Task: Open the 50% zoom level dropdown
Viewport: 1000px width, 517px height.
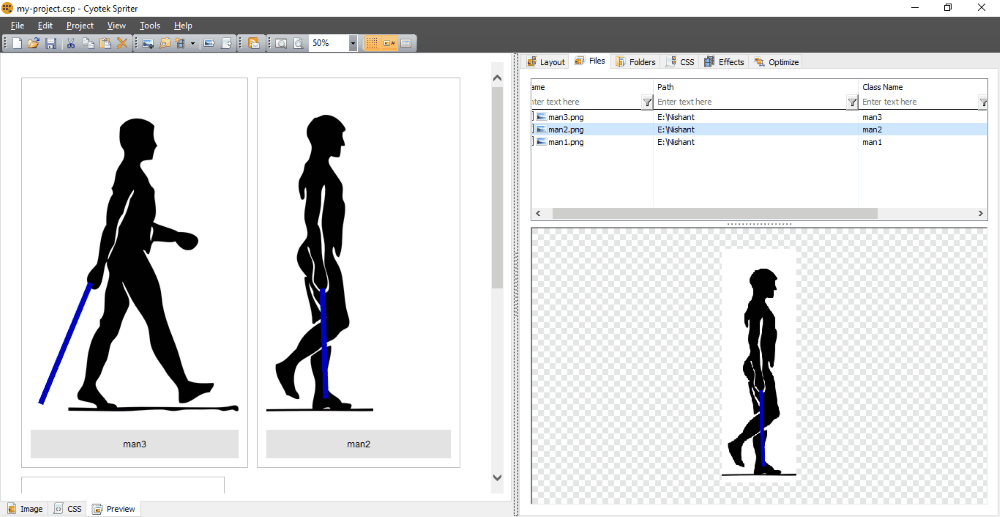Action: pyautogui.click(x=353, y=43)
